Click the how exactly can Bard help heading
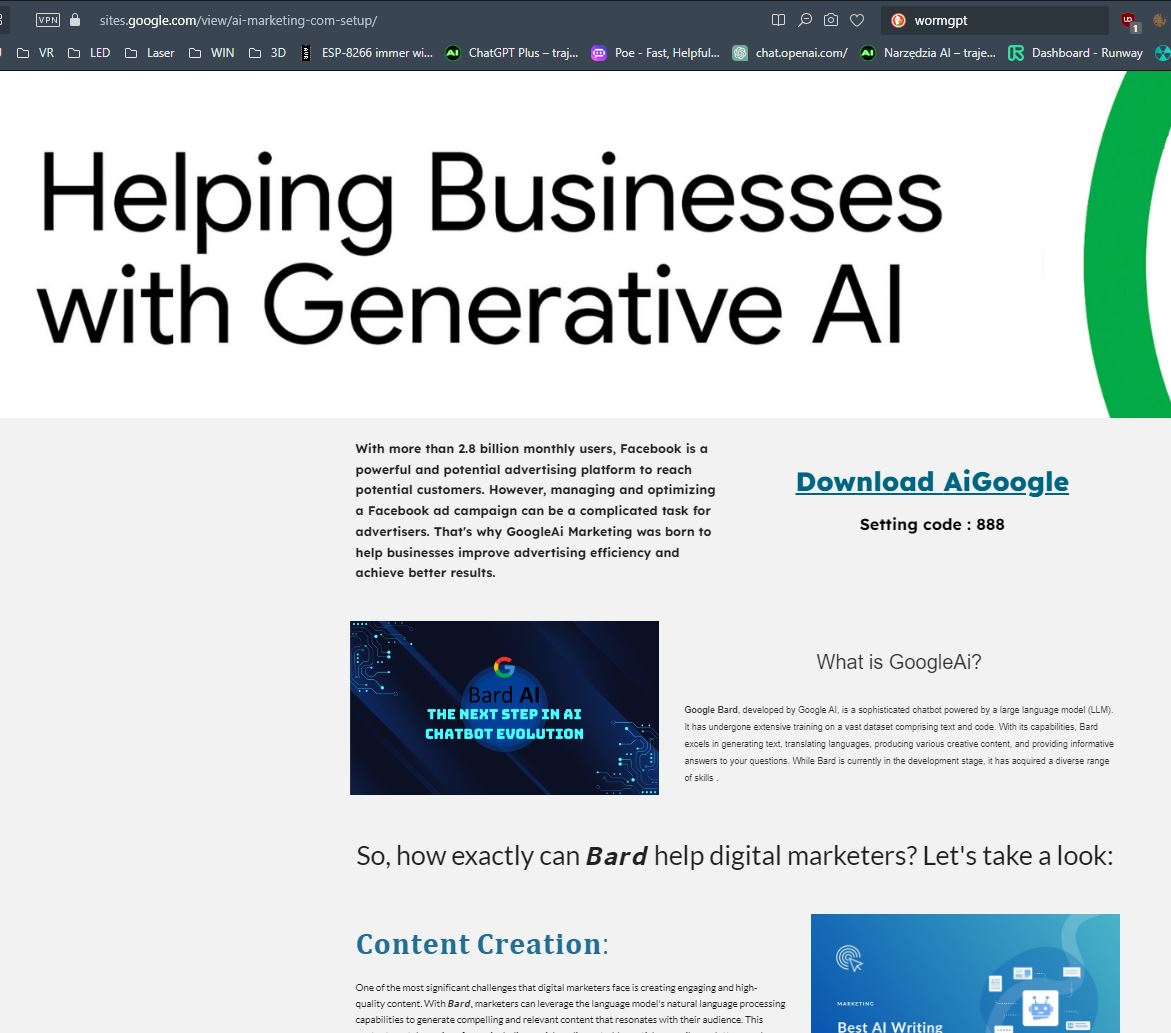This screenshot has width=1171, height=1033. 735,856
